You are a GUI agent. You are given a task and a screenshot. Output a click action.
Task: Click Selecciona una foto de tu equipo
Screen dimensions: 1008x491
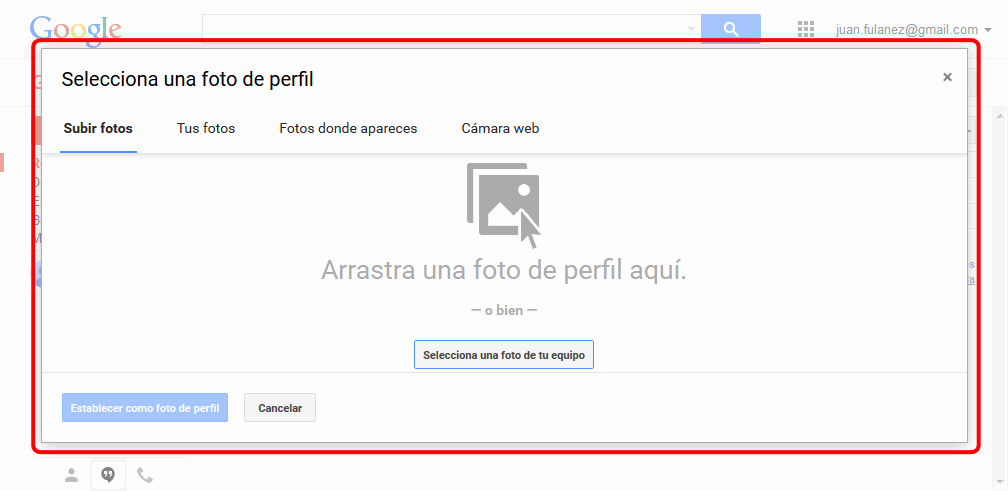(504, 355)
